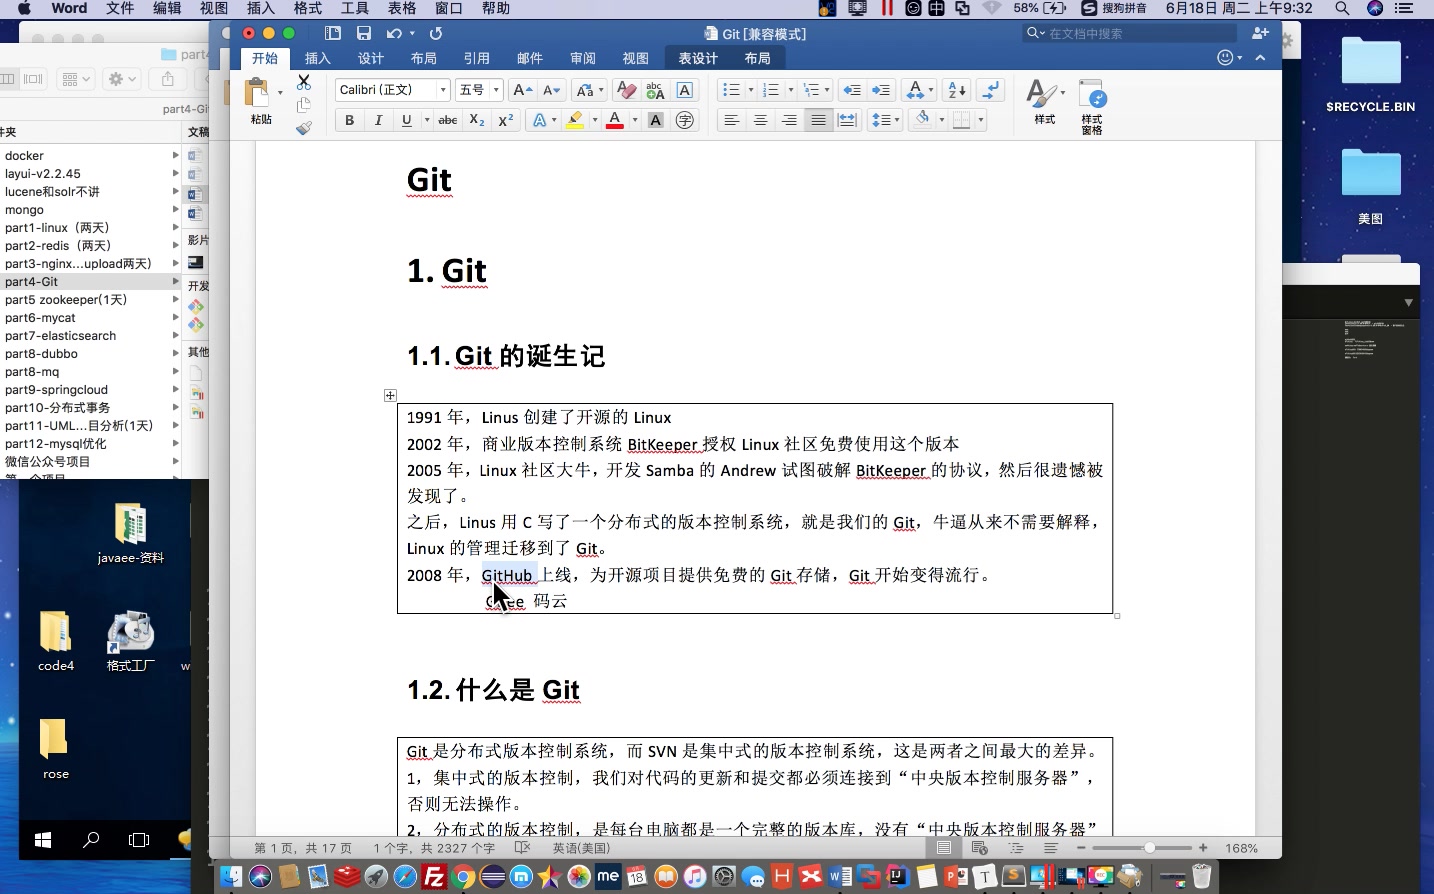
Task: Clear all formatting with the eraser icon
Action: [x=626, y=90]
